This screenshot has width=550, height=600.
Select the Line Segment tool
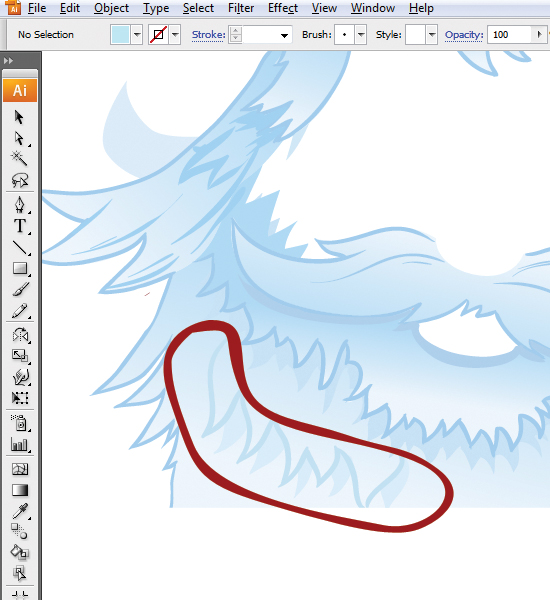20,248
